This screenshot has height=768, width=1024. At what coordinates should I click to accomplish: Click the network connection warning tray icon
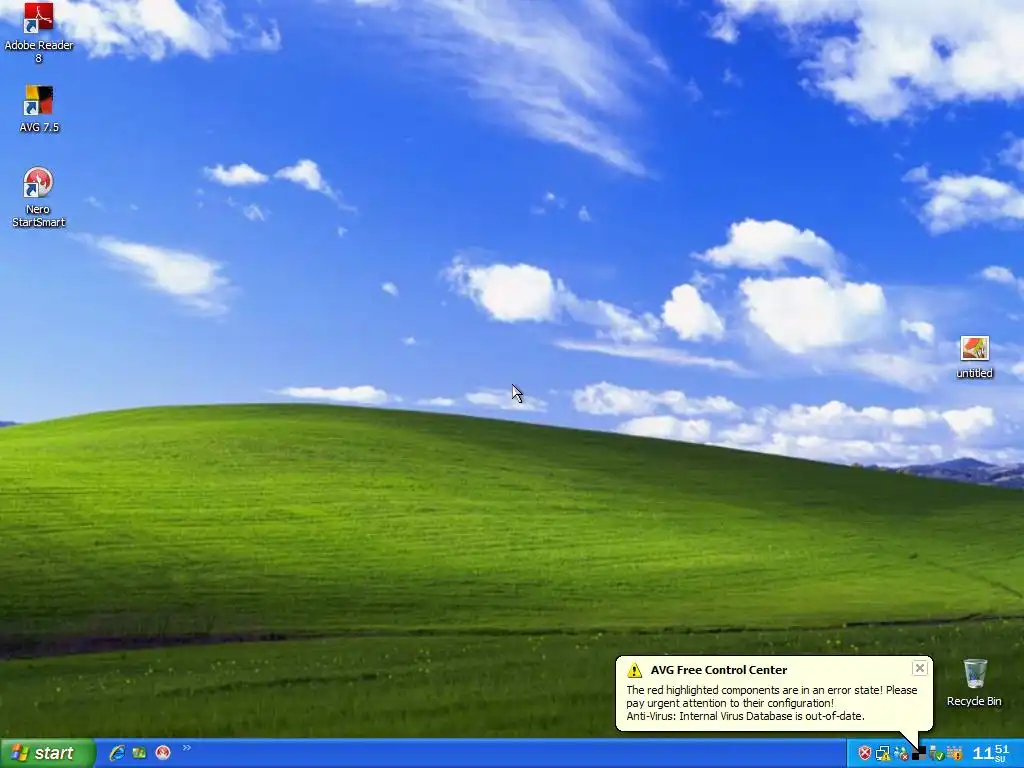[x=883, y=753]
